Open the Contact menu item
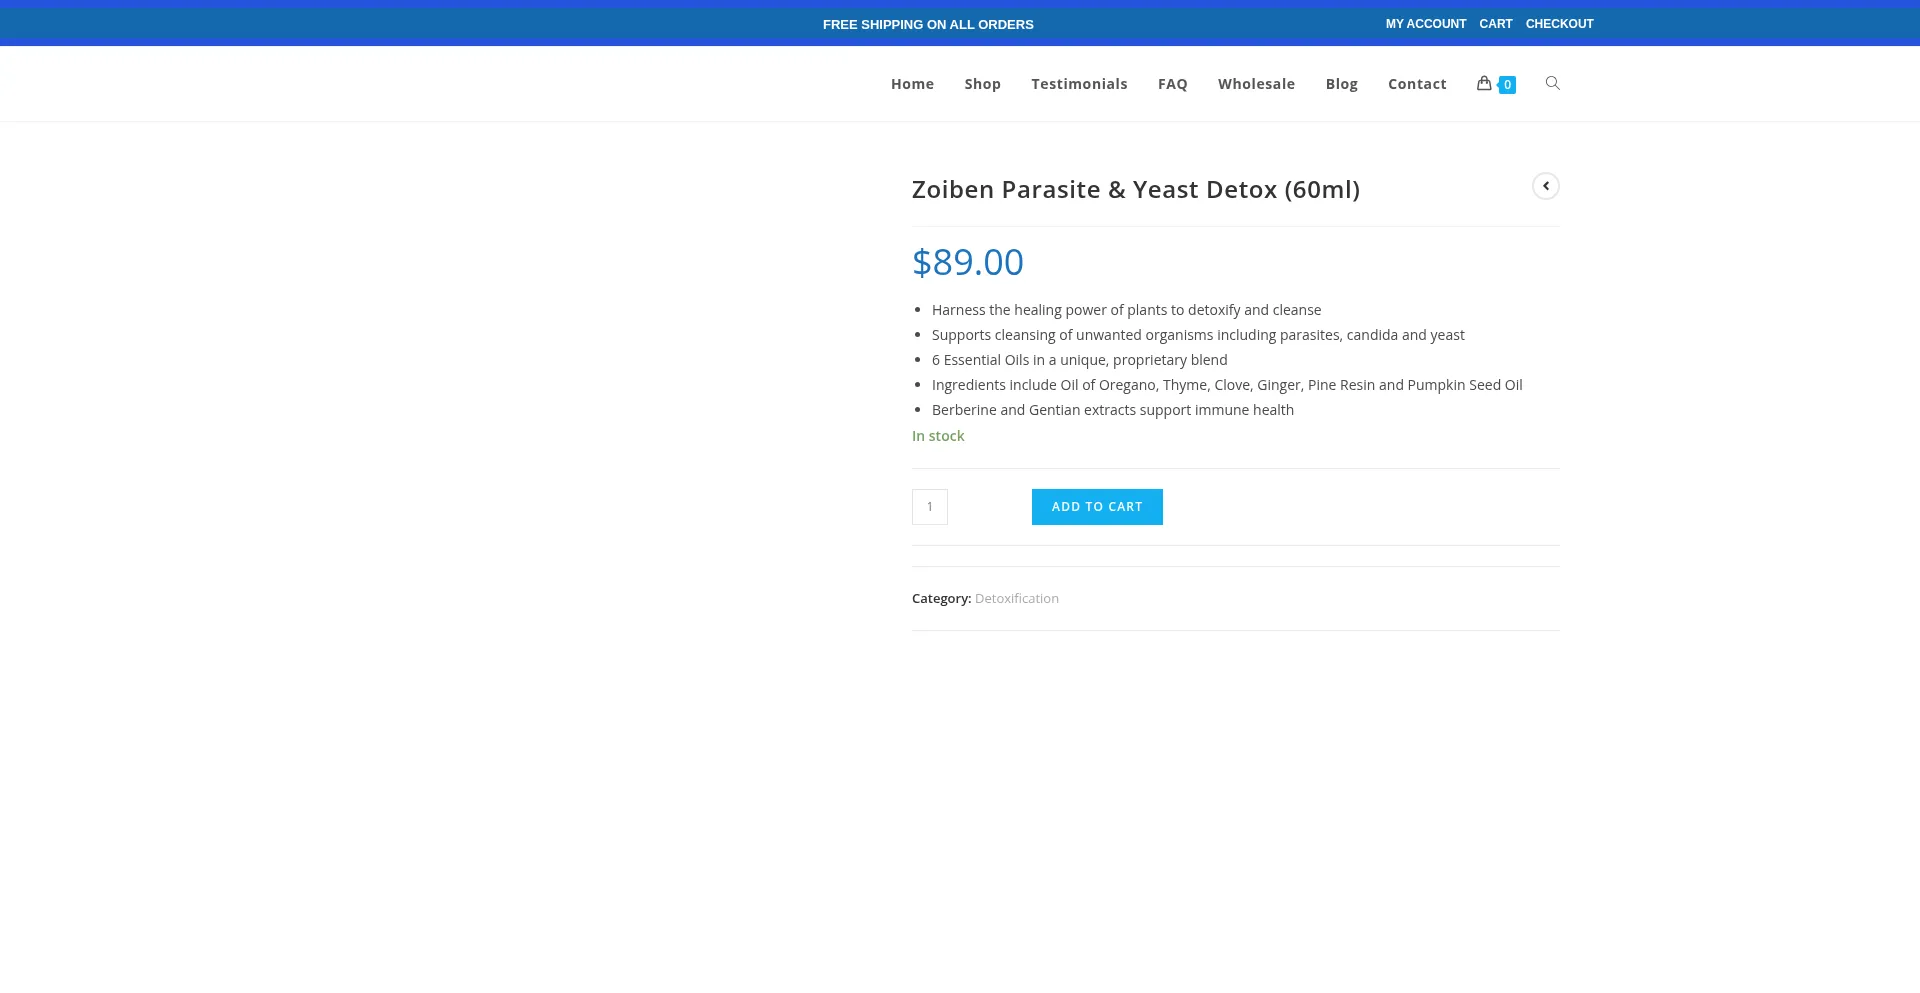The height and width of the screenshot is (993, 1920). pos(1417,84)
